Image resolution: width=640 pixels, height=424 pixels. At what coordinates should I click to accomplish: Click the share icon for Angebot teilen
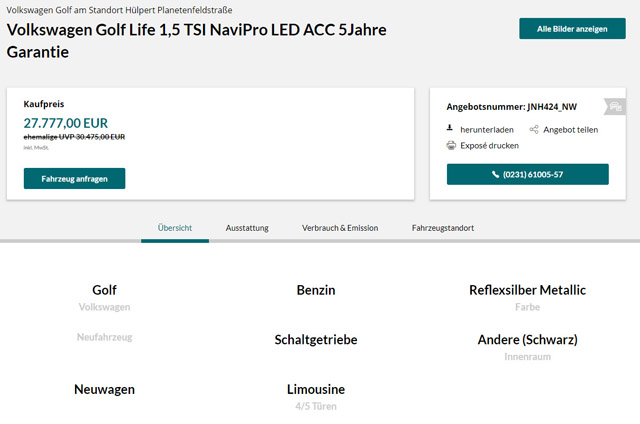coord(534,129)
